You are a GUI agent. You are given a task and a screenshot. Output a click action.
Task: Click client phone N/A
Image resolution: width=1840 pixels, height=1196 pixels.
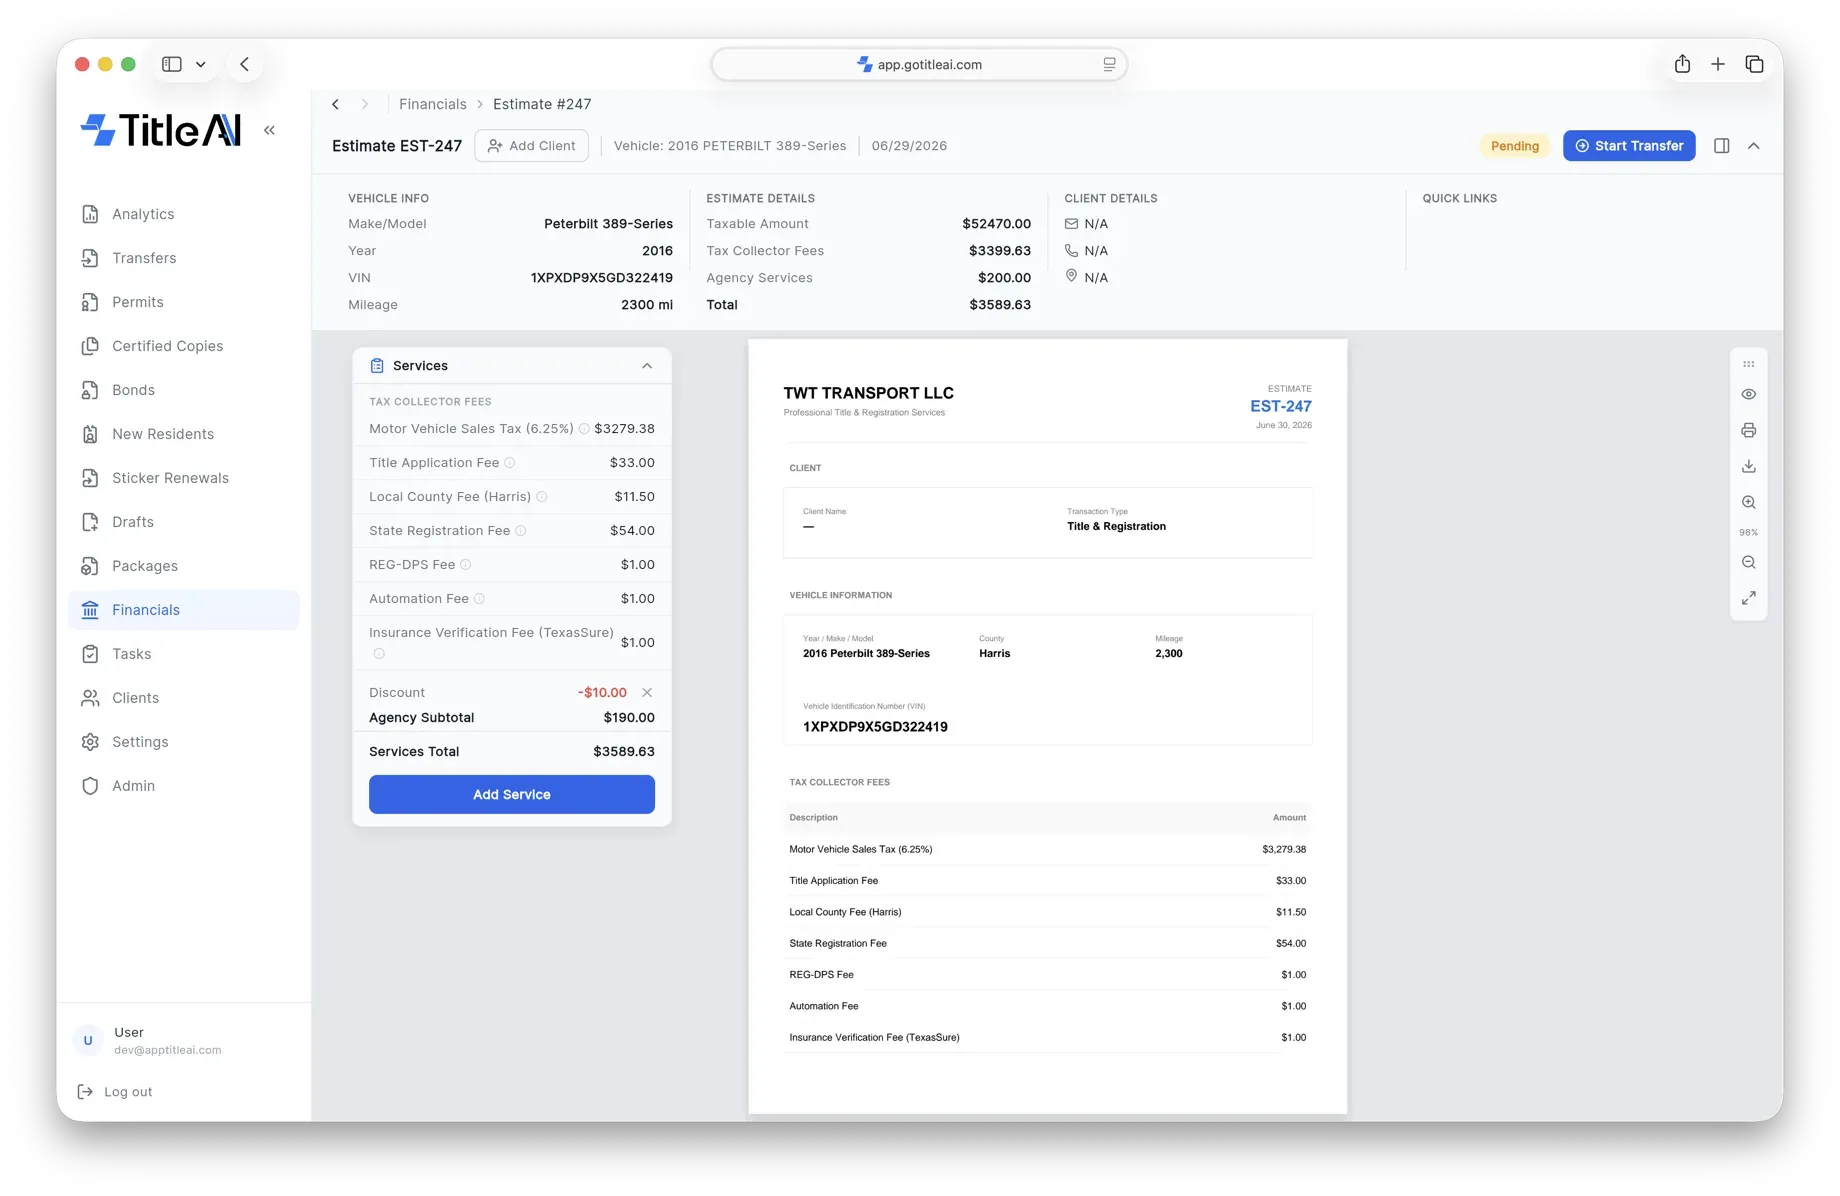(1096, 251)
